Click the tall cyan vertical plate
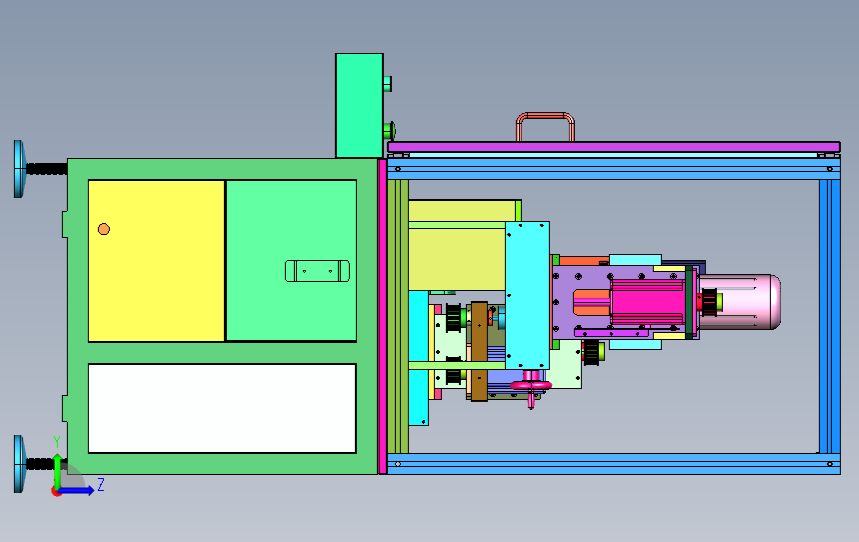The image size is (859, 542). [x=527, y=295]
